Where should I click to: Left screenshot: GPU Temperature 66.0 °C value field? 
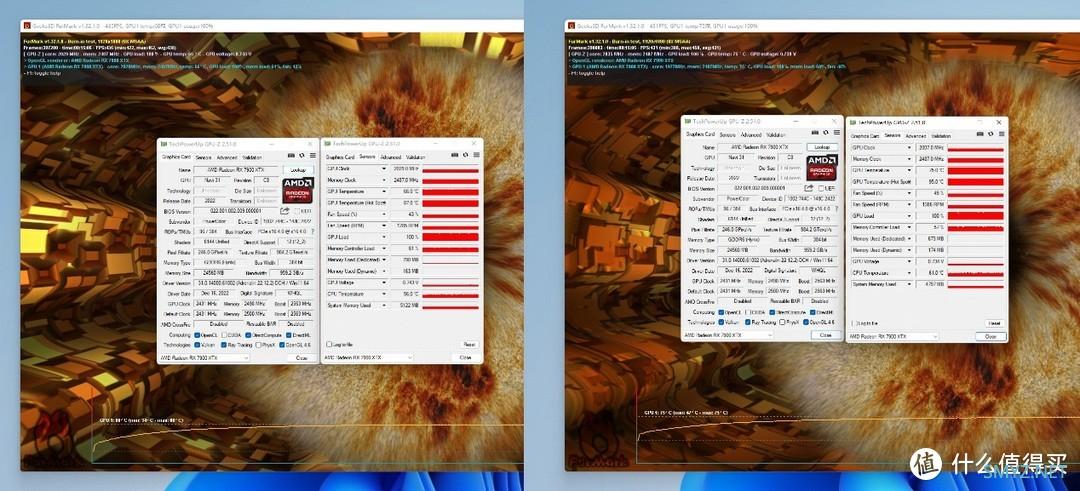tap(406, 191)
